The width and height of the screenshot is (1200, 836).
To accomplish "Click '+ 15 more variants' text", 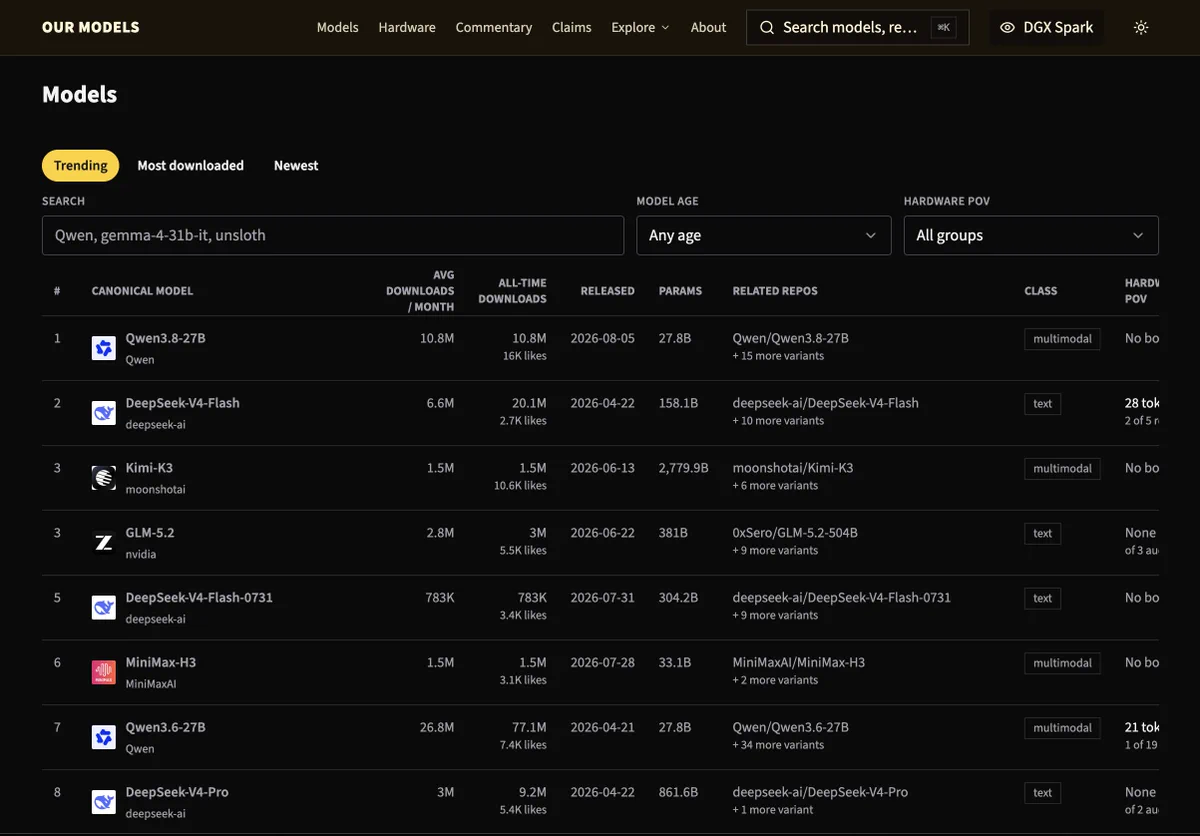I will coord(779,356).
